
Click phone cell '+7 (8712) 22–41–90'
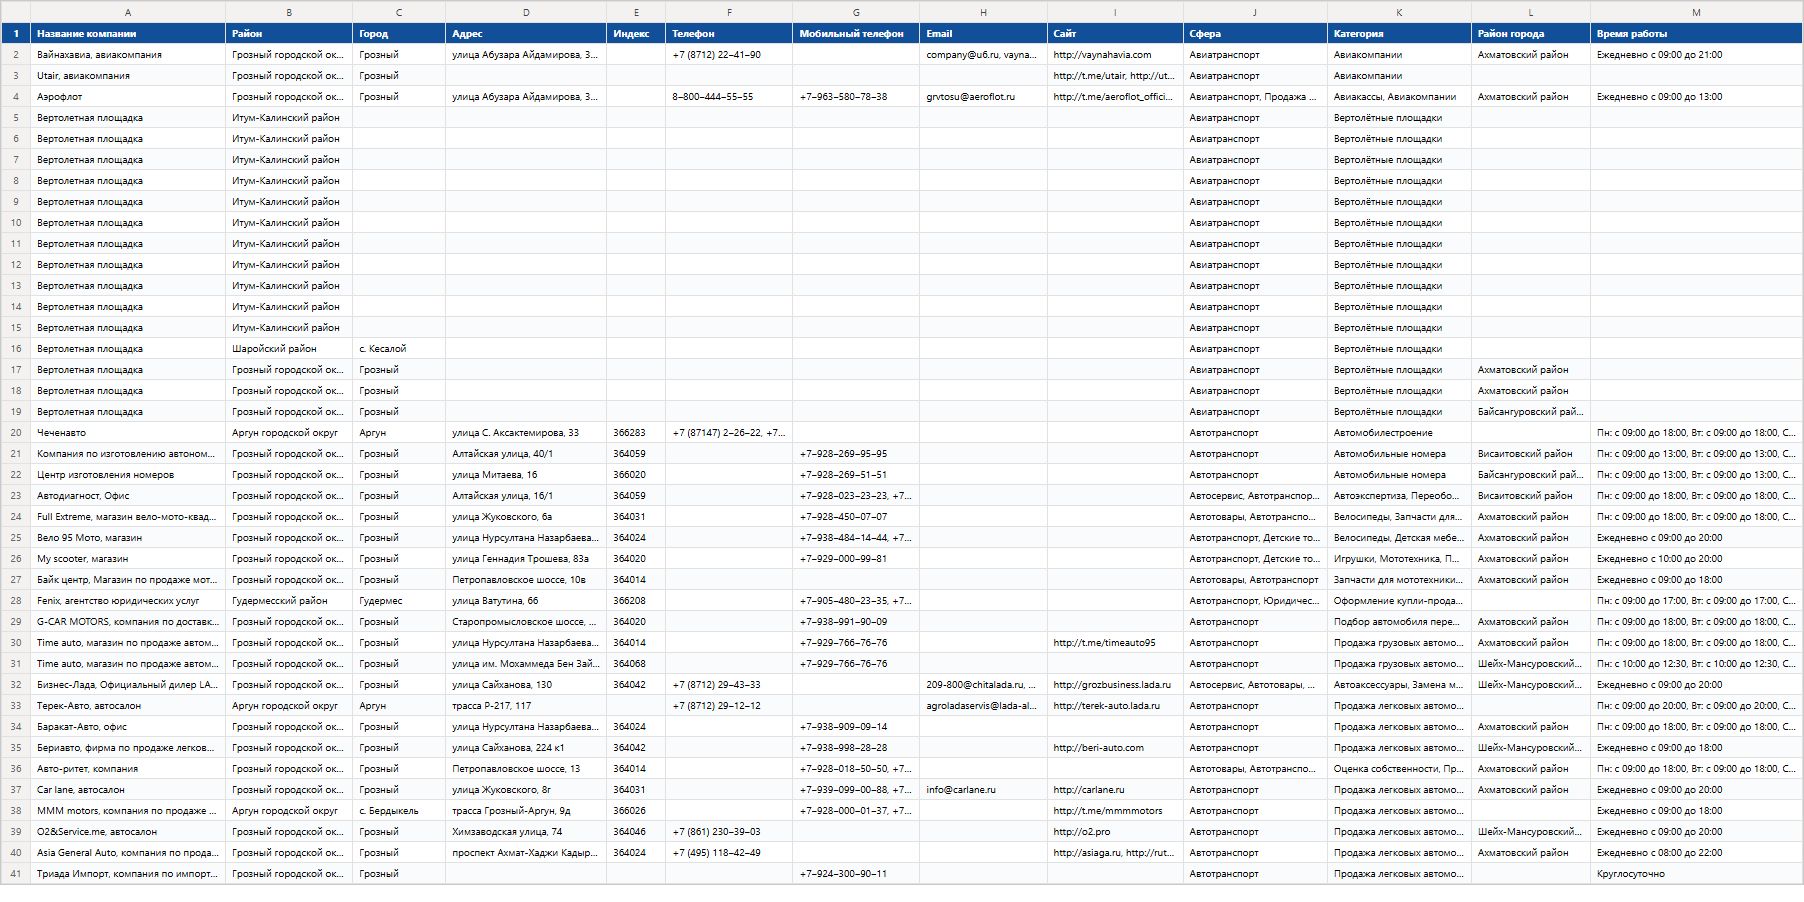click(729, 55)
